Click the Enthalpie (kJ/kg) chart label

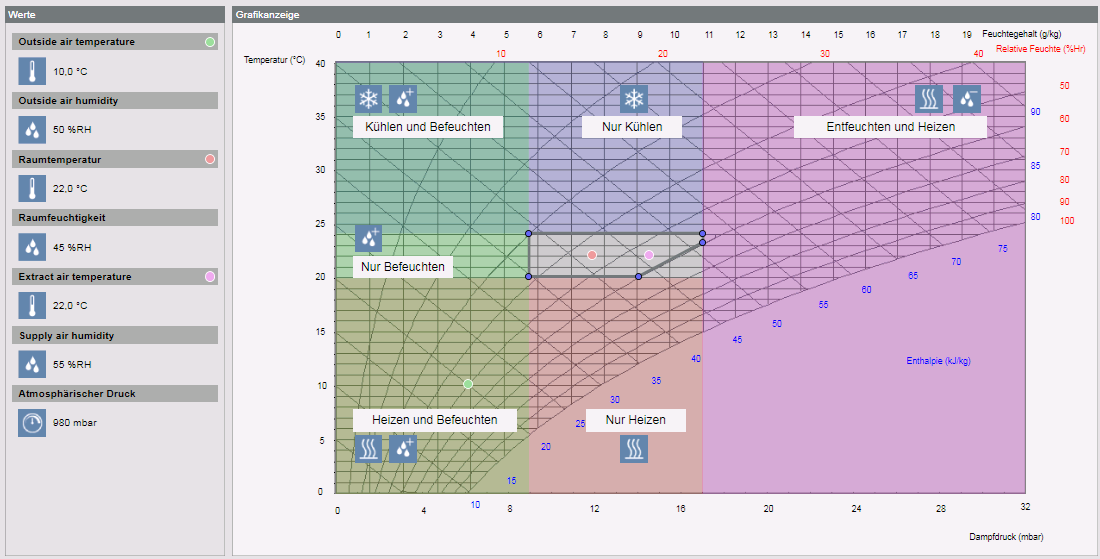pos(939,361)
